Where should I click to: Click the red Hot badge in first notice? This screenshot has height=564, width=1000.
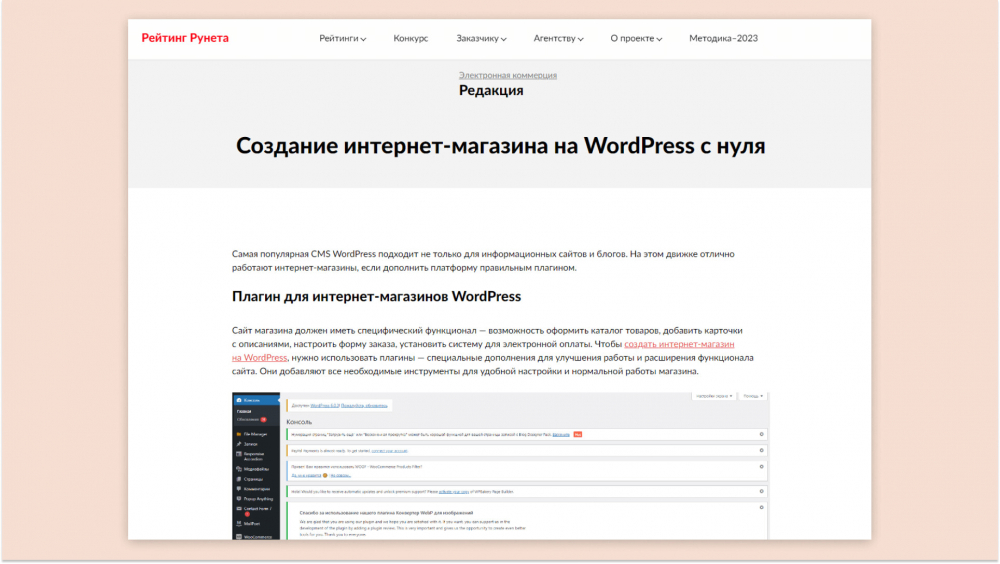578,434
